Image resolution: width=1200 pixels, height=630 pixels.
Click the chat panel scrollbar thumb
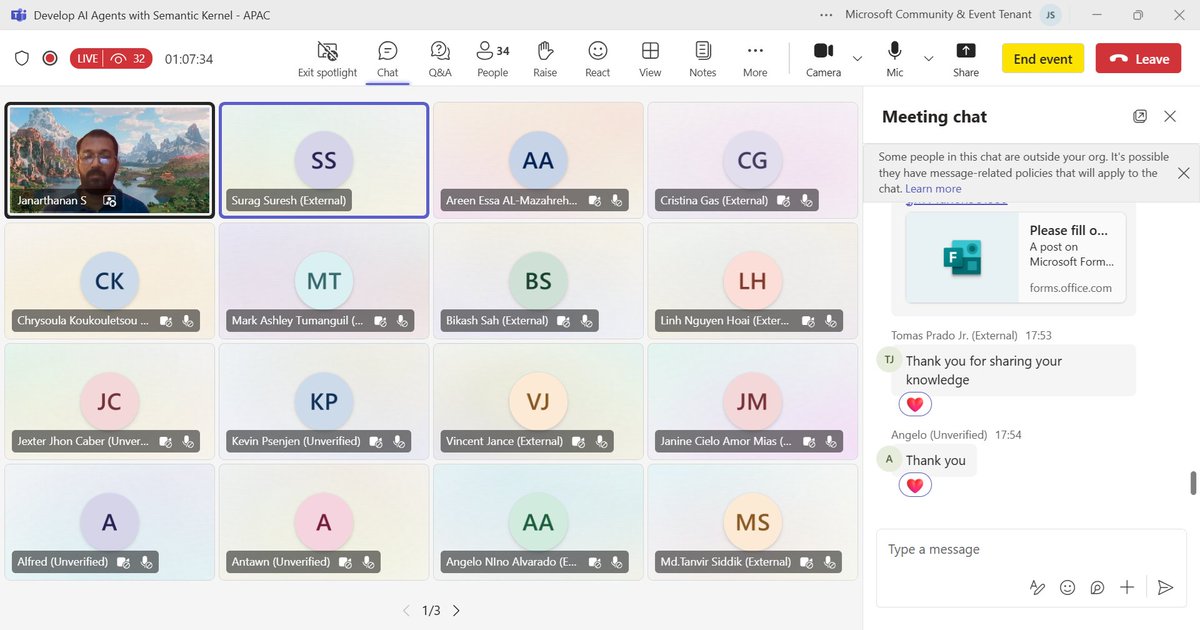pos(1192,483)
